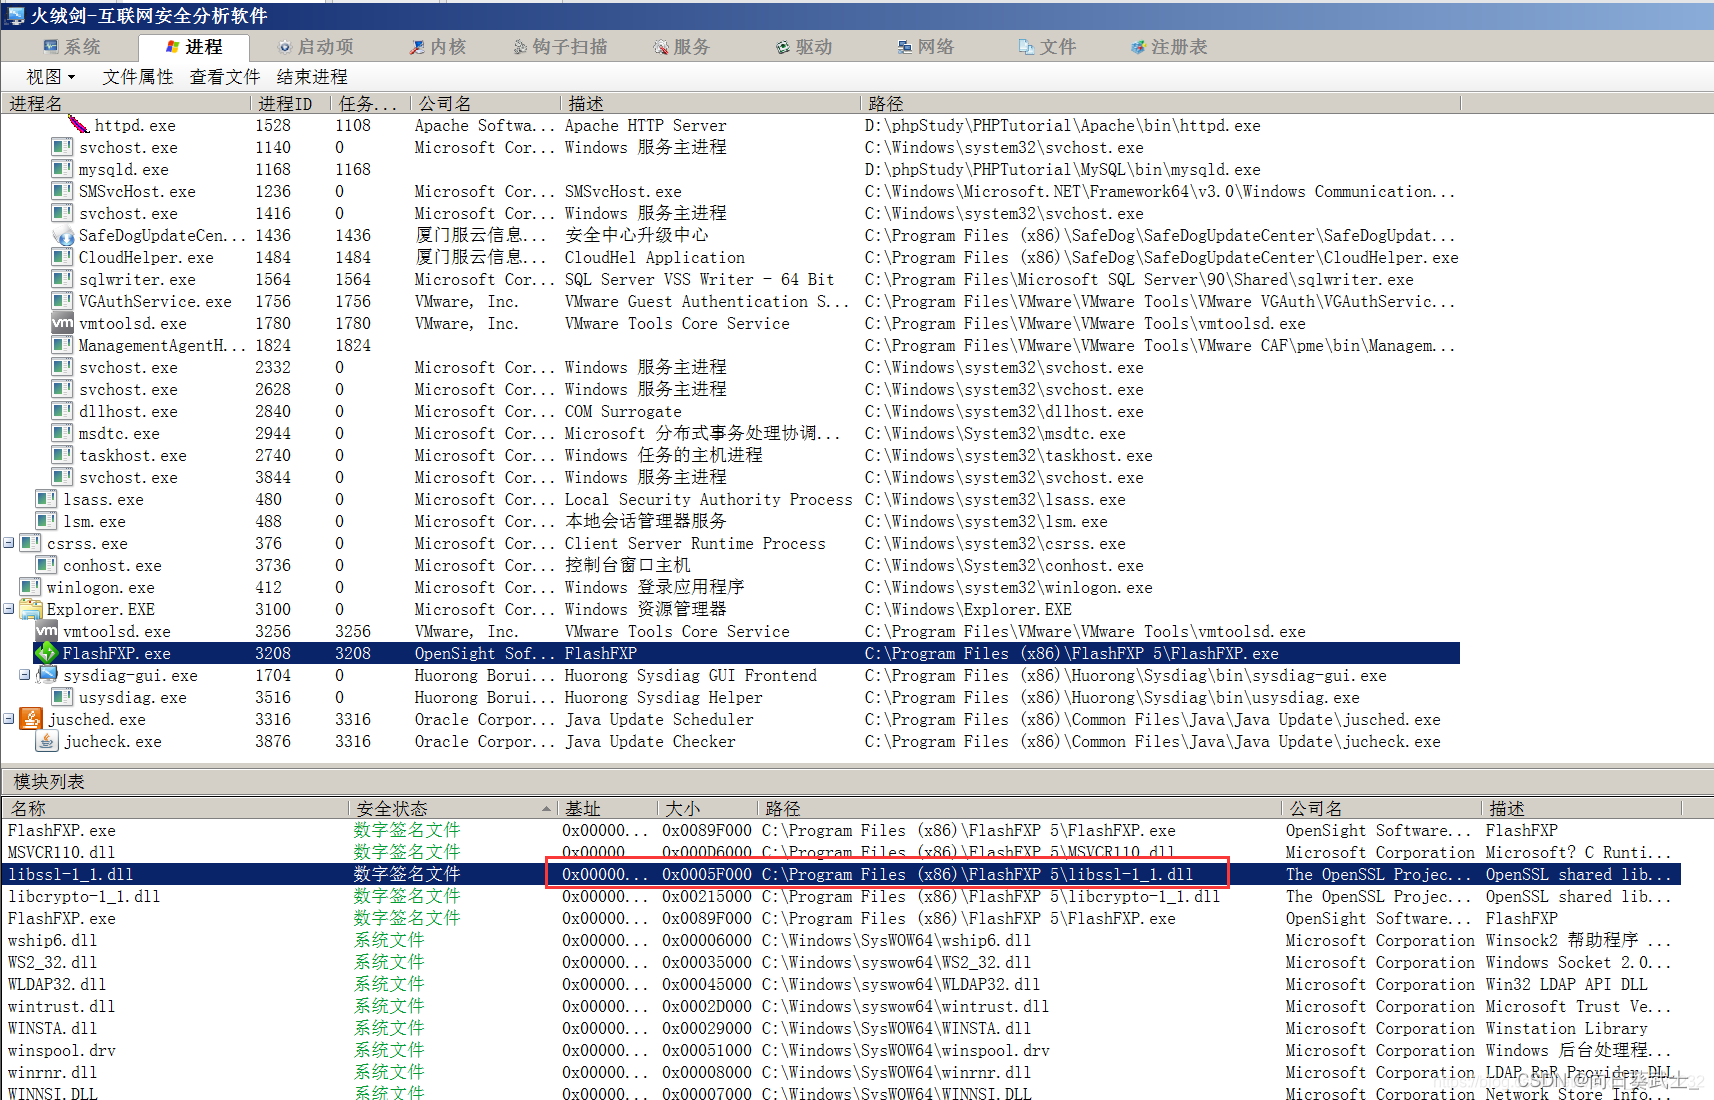Image resolution: width=1714 pixels, height=1100 pixels.
Task: Click the msdtc.exe process icon
Action: pyautogui.click(x=62, y=433)
